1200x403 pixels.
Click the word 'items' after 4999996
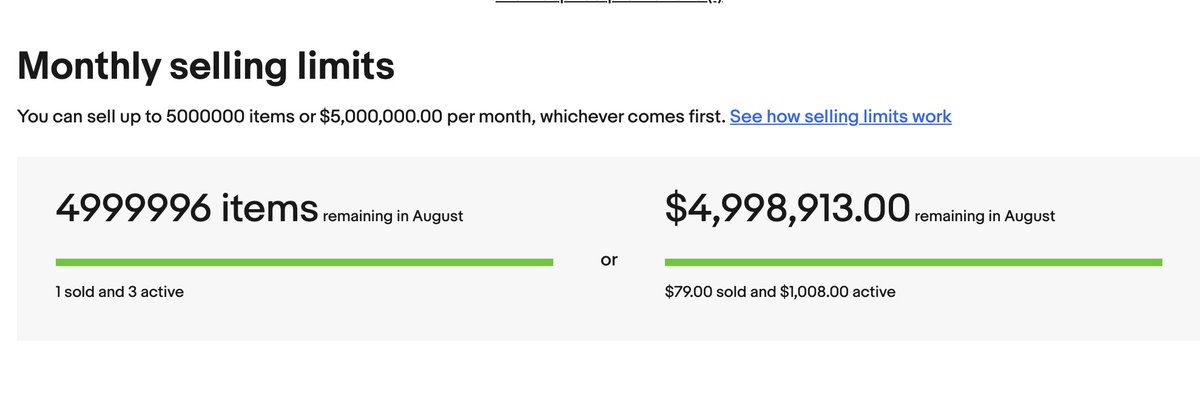pos(269,208)
